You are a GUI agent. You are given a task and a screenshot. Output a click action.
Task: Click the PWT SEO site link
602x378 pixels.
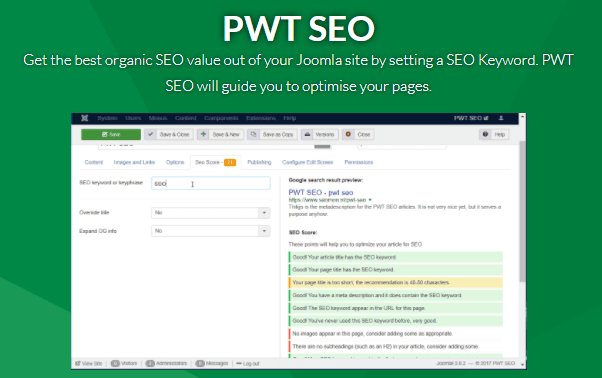[471, 118]
